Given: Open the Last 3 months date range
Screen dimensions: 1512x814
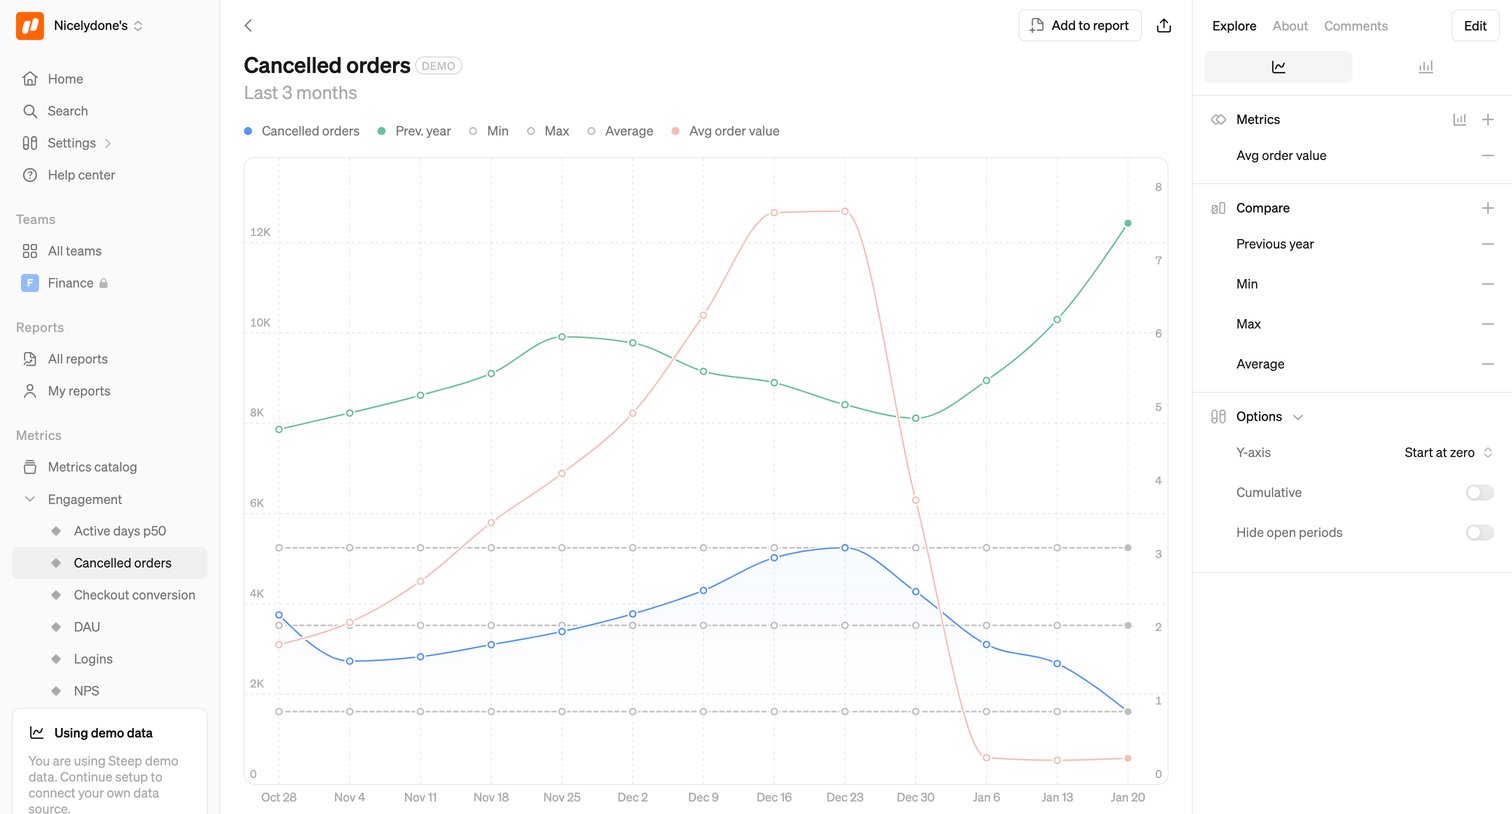Looking at the screenshot, I should [300, 93].
